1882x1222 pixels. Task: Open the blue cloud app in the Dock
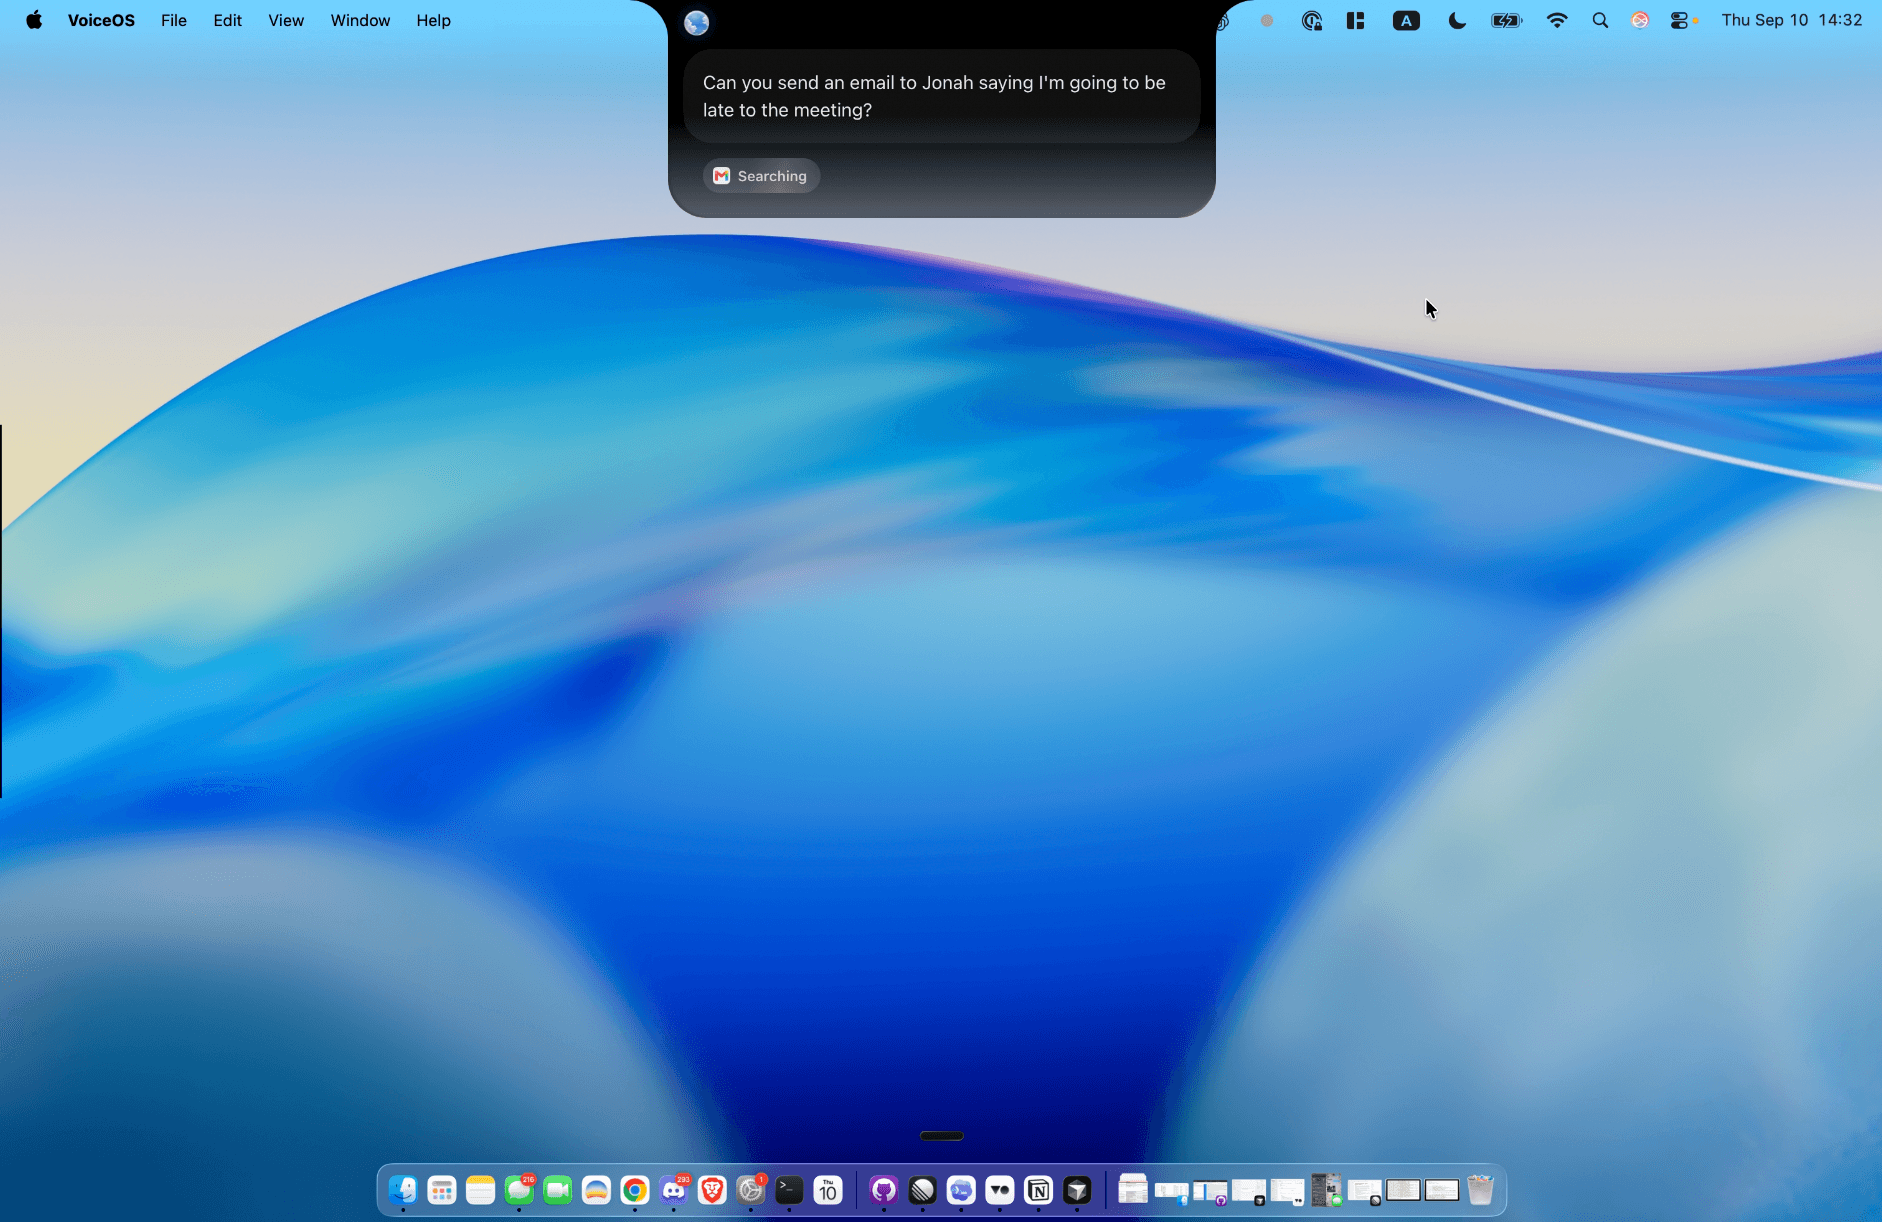click(961, 1190)
